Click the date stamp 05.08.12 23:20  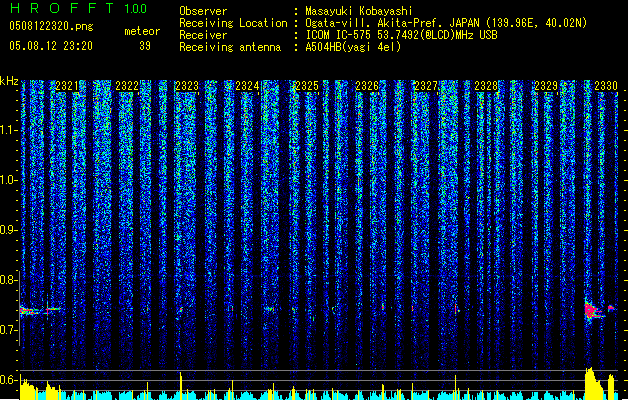click(x=51, y=46)
